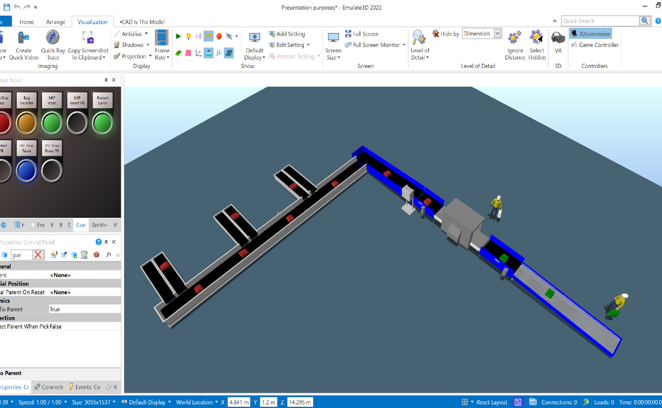Expand the Shadows dropdown
Screen dimensions: 662x408
(133, 45)
